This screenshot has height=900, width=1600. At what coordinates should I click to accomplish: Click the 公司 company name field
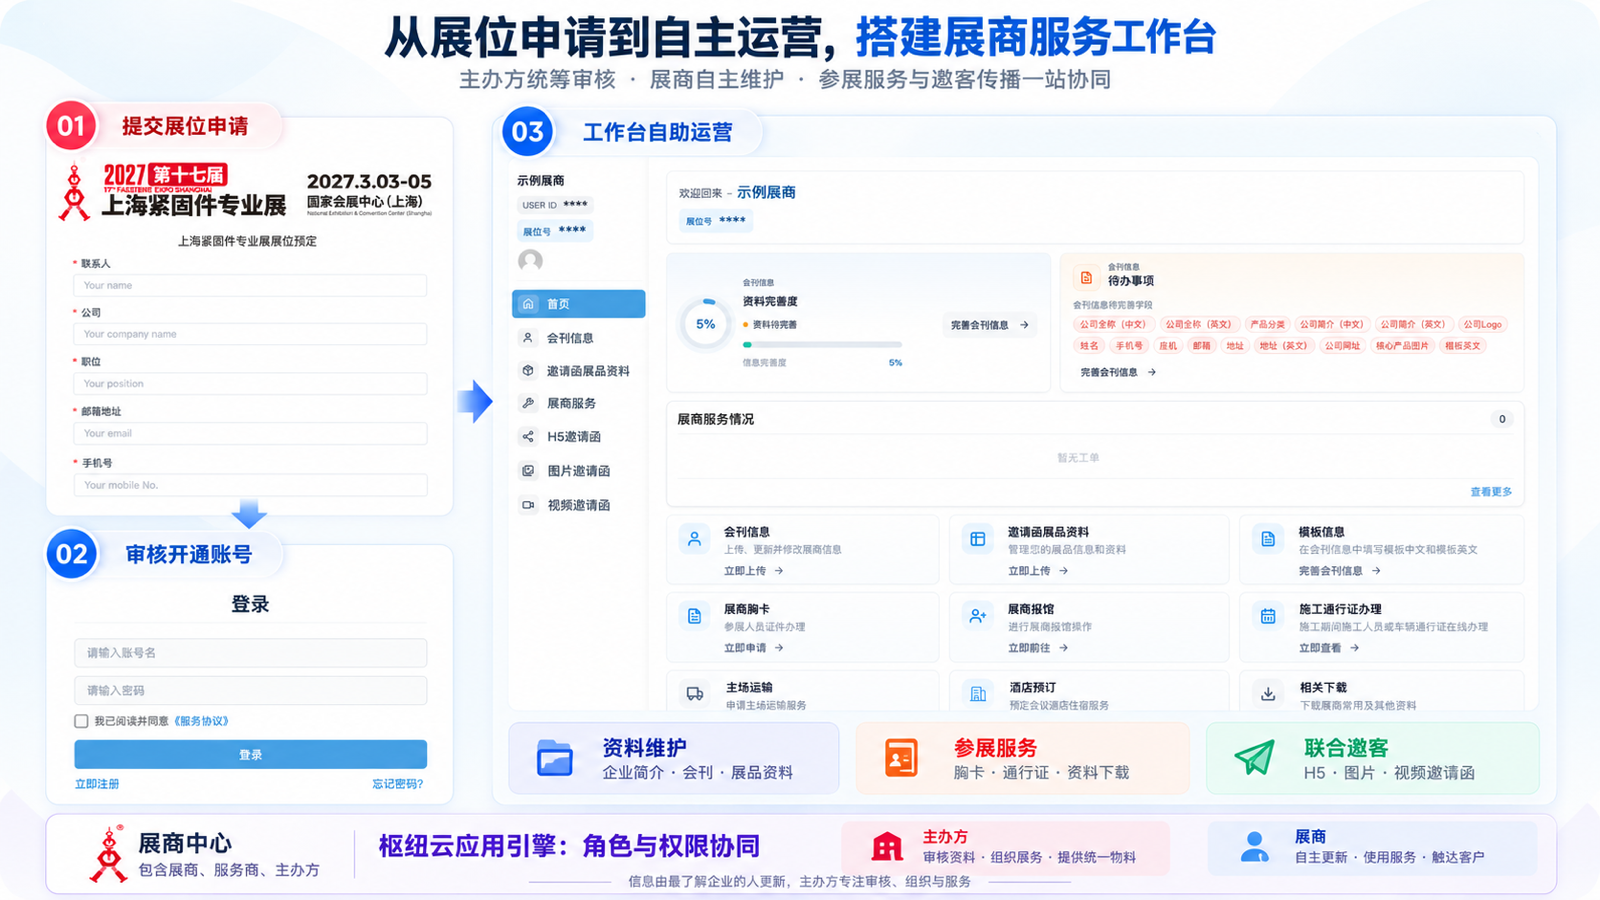point(250,334)
